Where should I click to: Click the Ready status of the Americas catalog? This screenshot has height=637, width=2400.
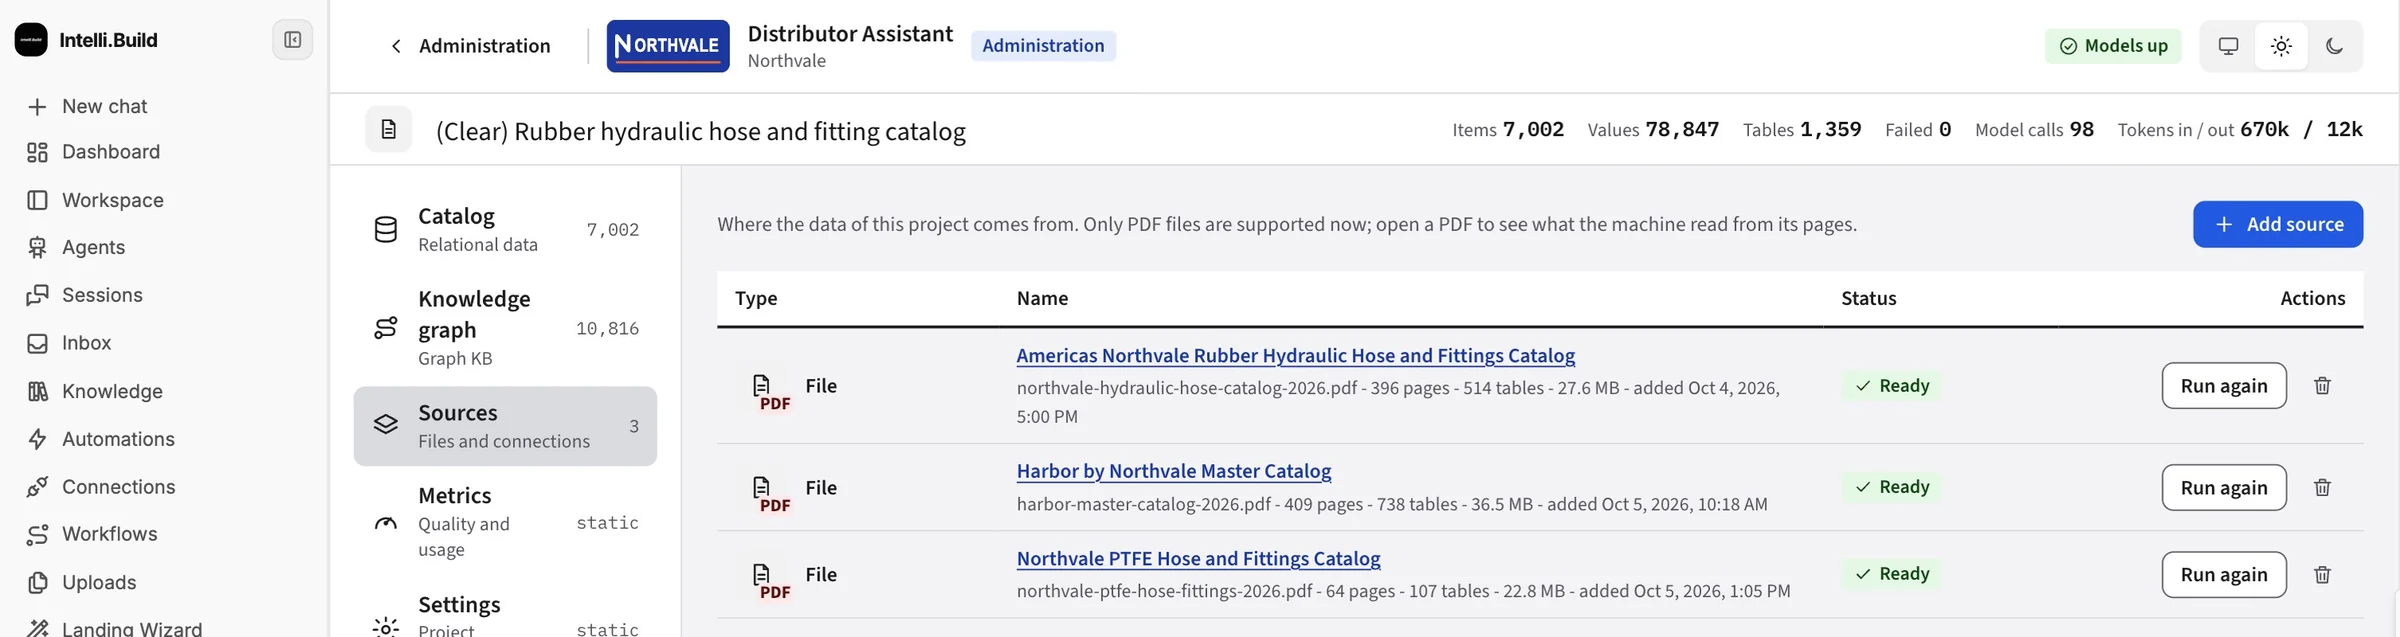(x=1892, y=386)
